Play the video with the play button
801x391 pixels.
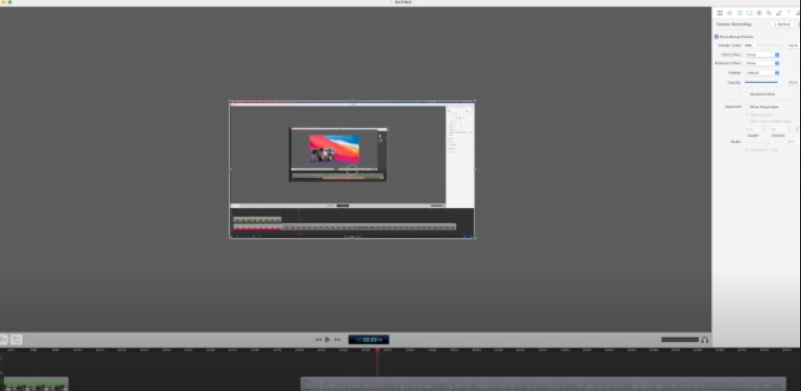click(327, 339)
